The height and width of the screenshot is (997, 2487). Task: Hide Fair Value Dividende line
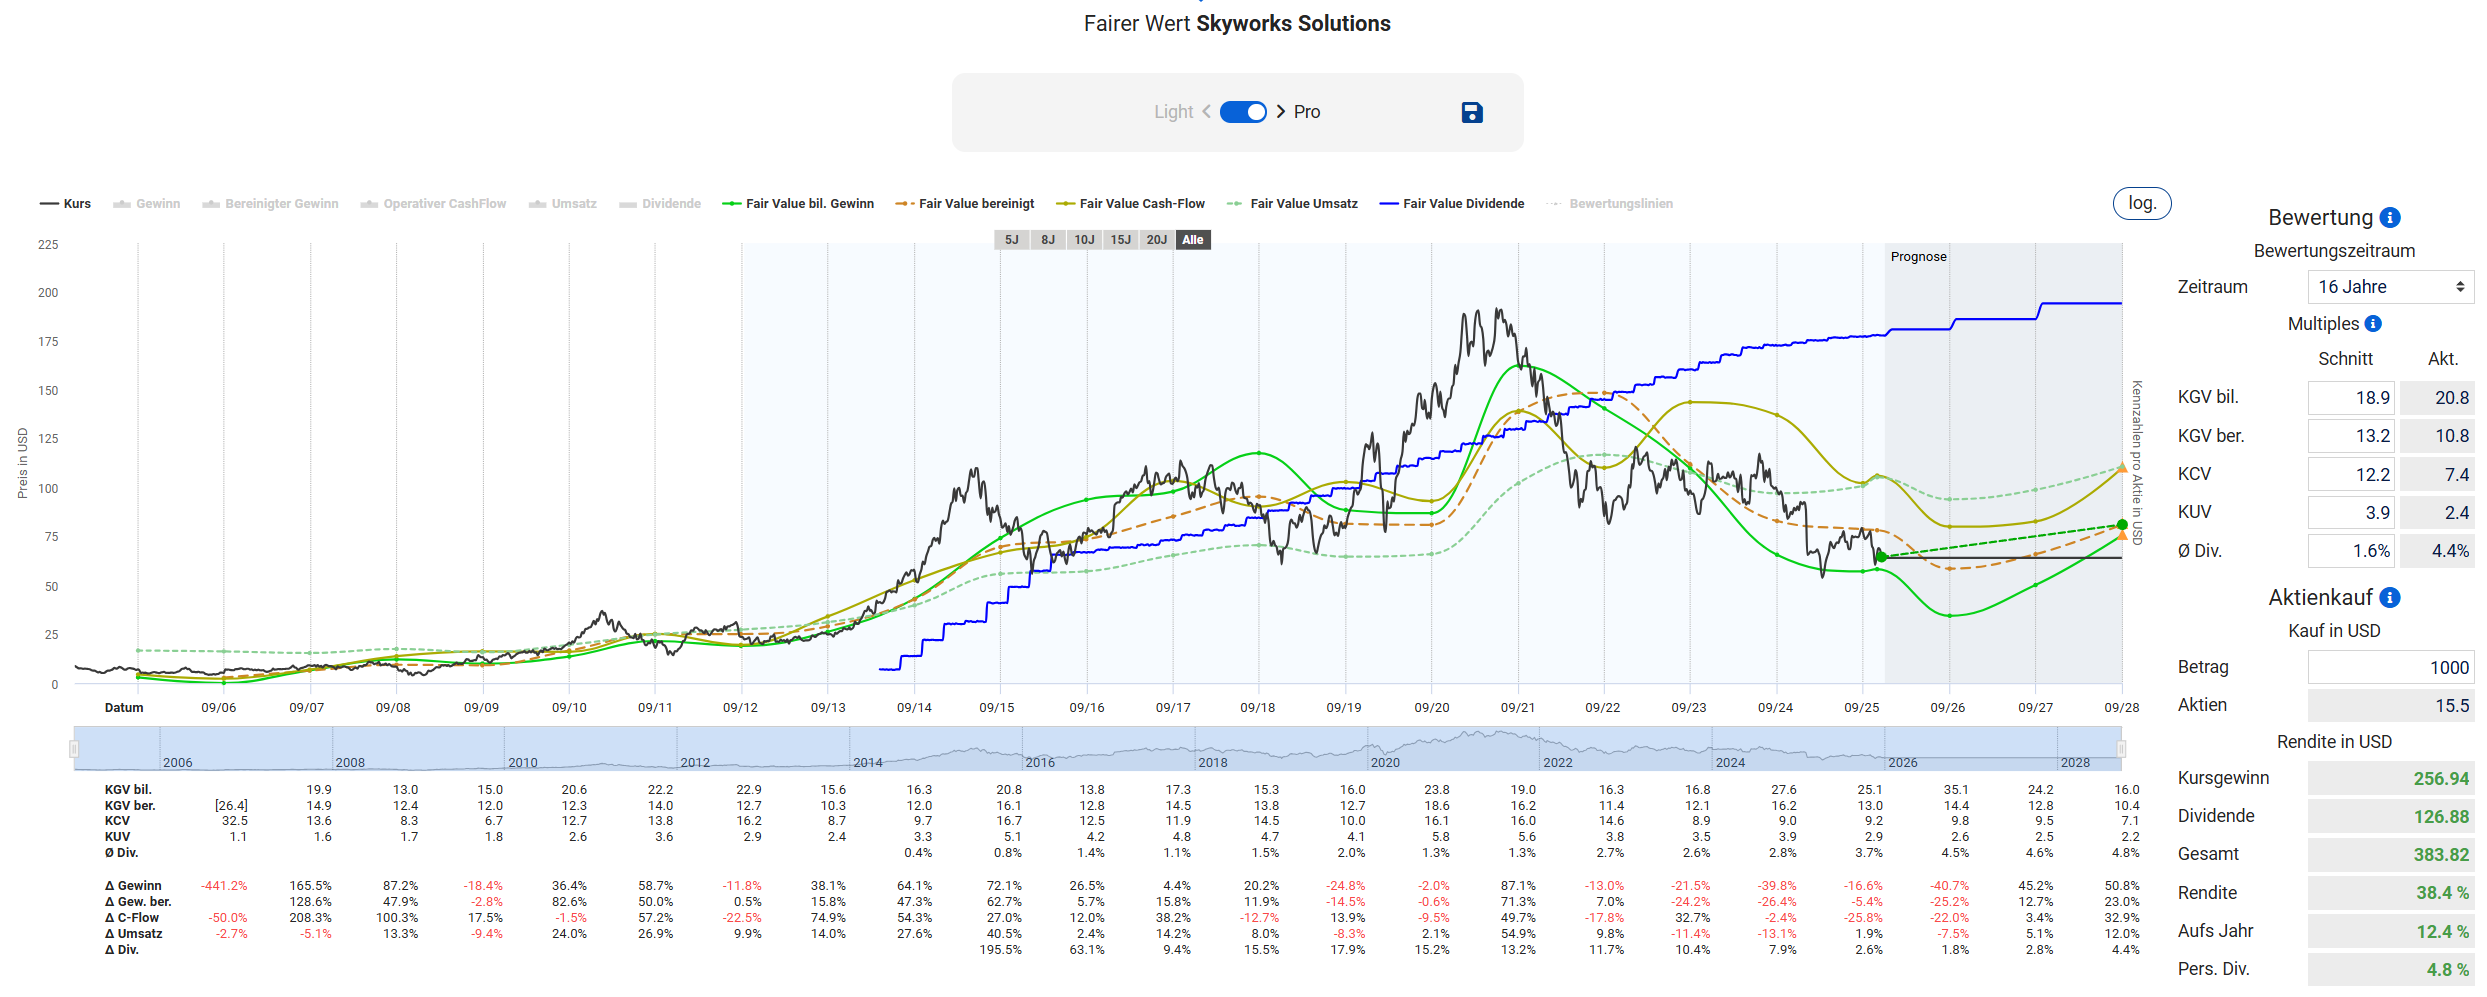coord(1452,204)
